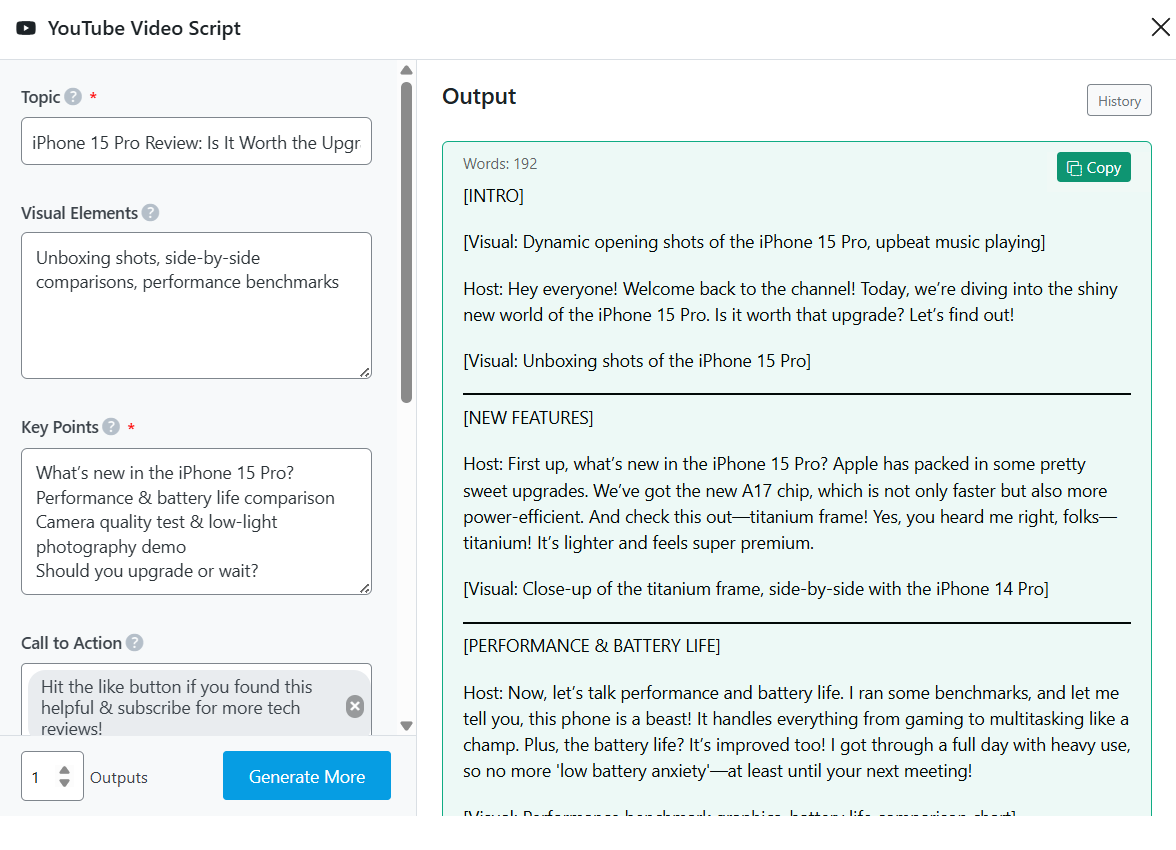The height and width of the screenshot is (850, 1176).
Task: Click inside the Visual Elements text area
Action: point(196,320)
